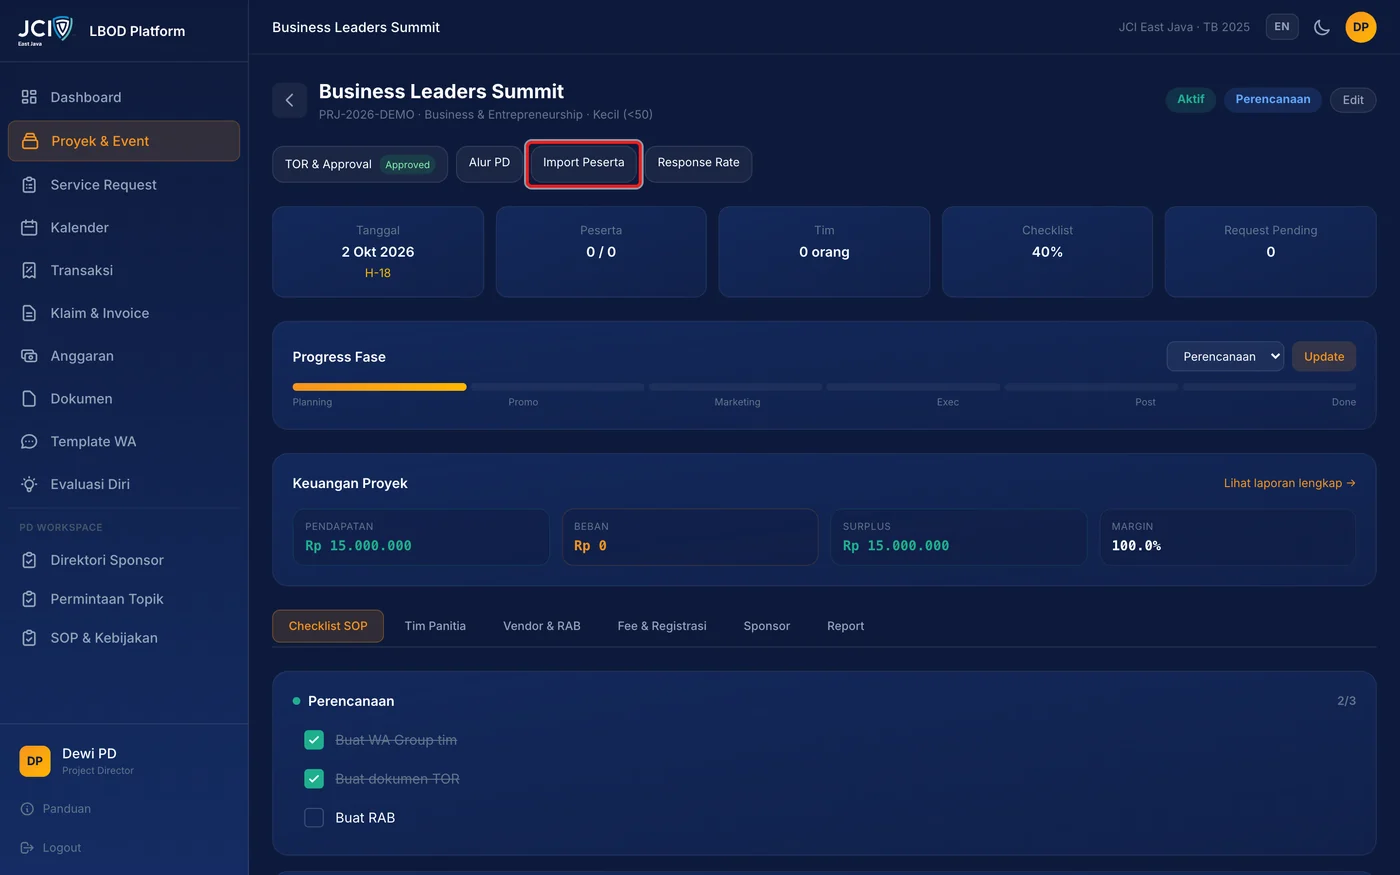Click the Update phase button
The image size is (1400, 875).
1324,357
